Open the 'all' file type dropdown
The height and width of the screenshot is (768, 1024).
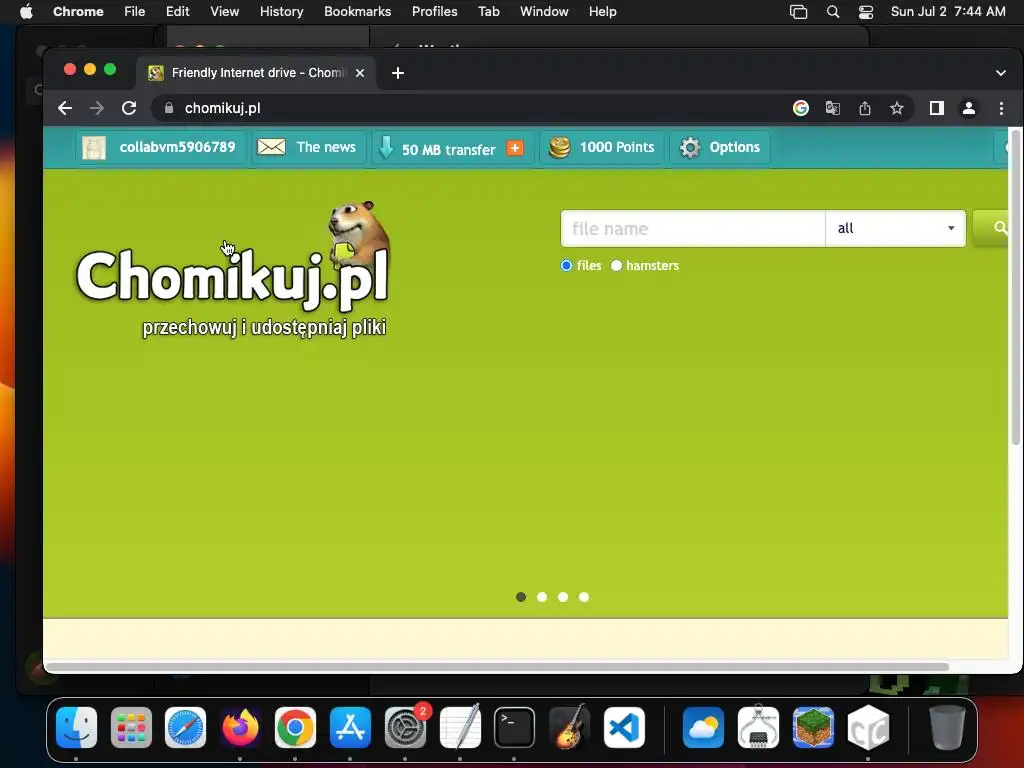[x=895, y=229]
